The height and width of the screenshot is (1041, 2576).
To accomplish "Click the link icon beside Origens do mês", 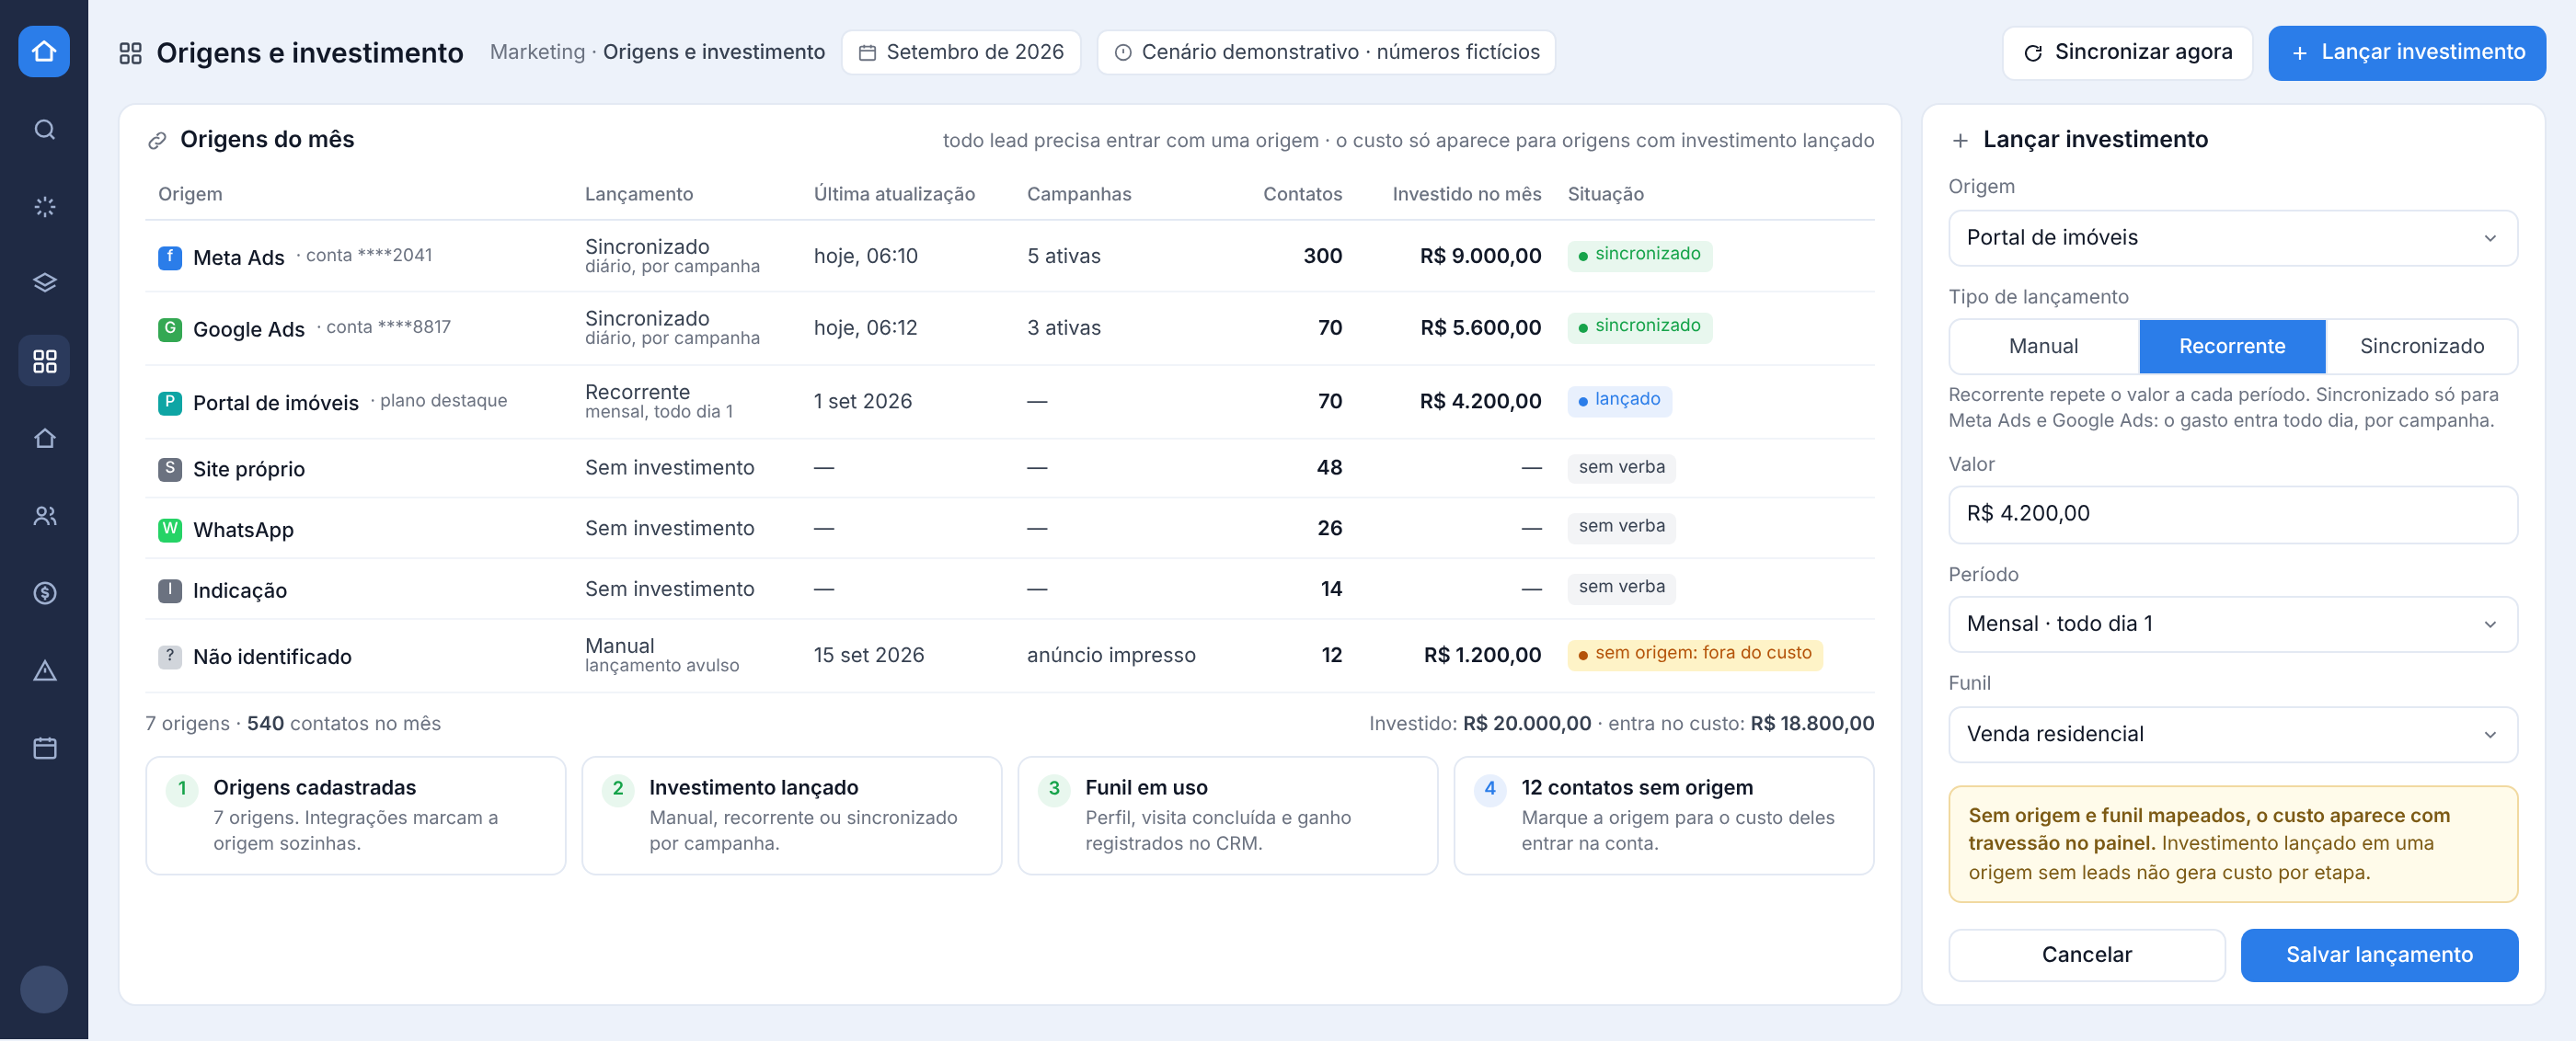I will [157, 140].
